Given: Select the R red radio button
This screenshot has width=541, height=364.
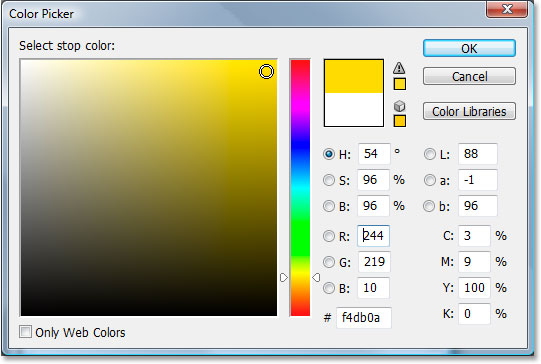Looking at the screenshot, I should [329, 236].
